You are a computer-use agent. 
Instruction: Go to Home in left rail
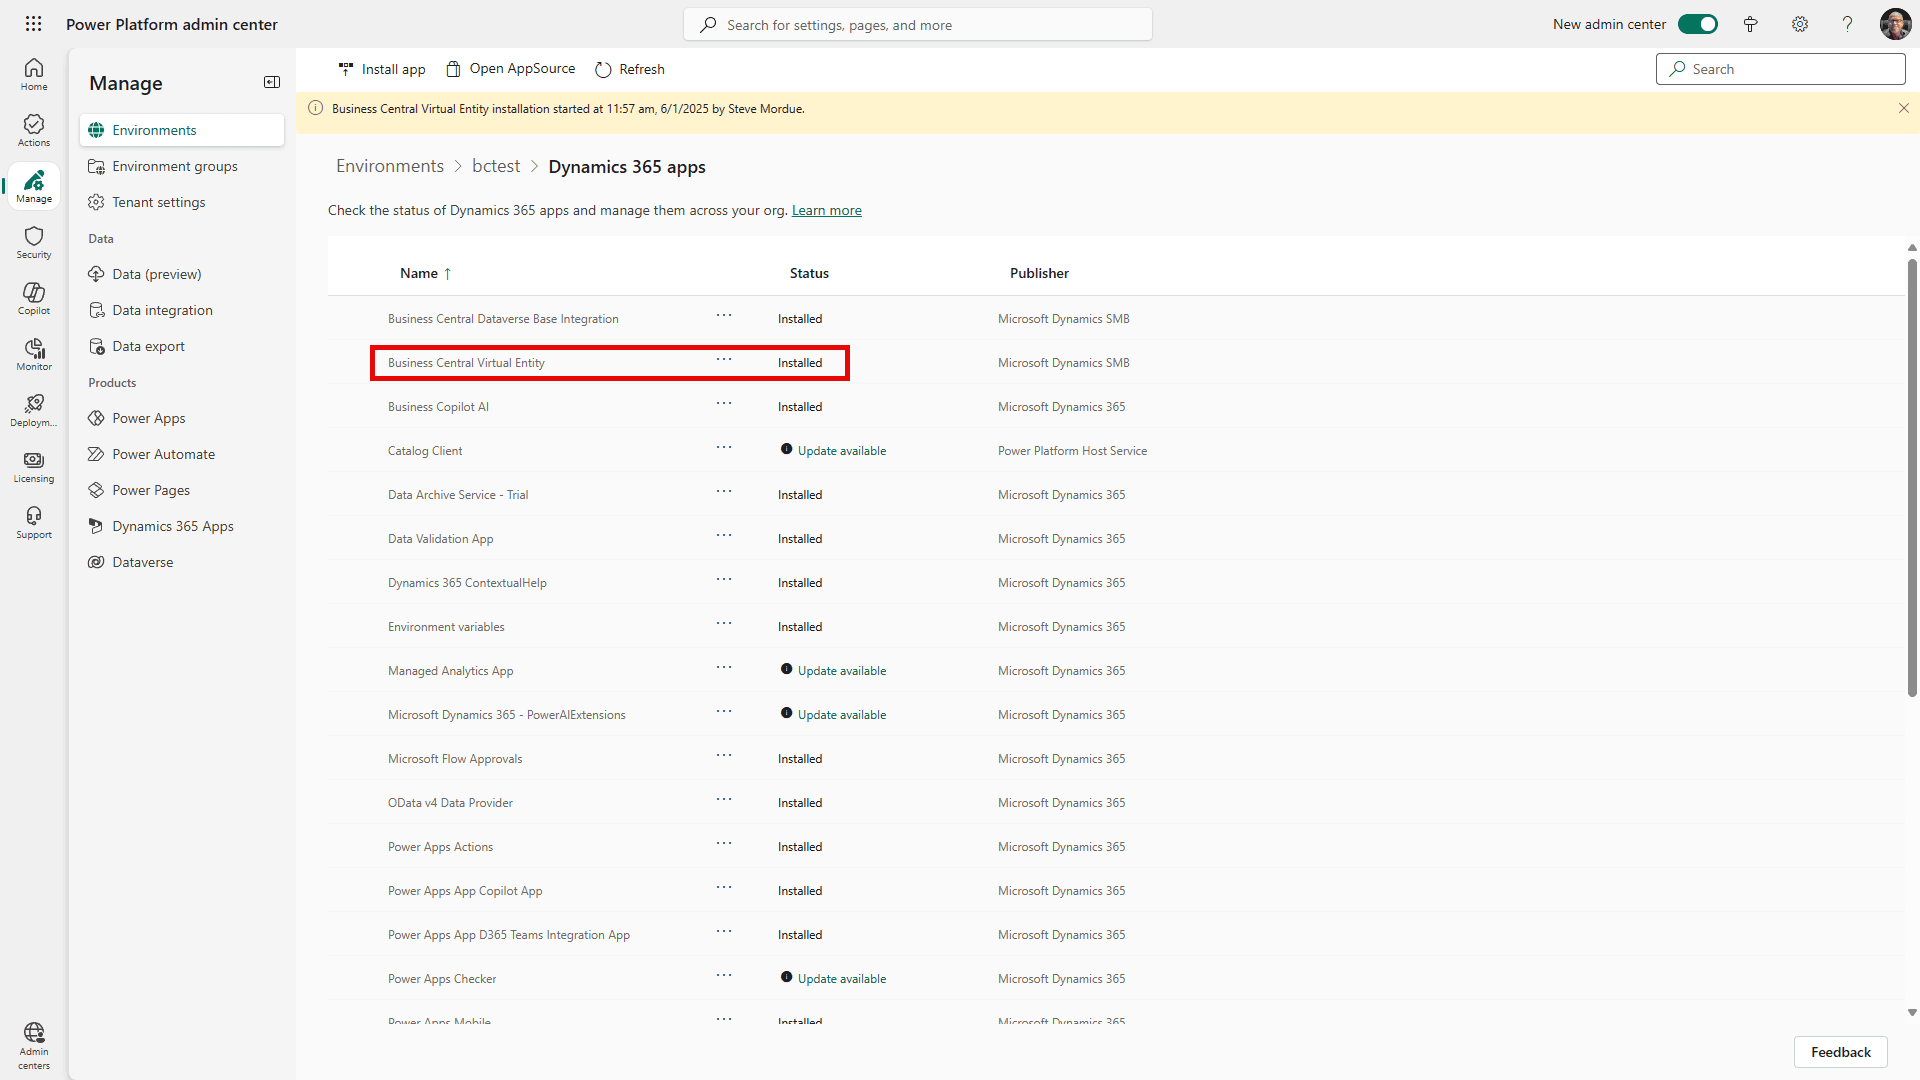click(x=34, y=74)
